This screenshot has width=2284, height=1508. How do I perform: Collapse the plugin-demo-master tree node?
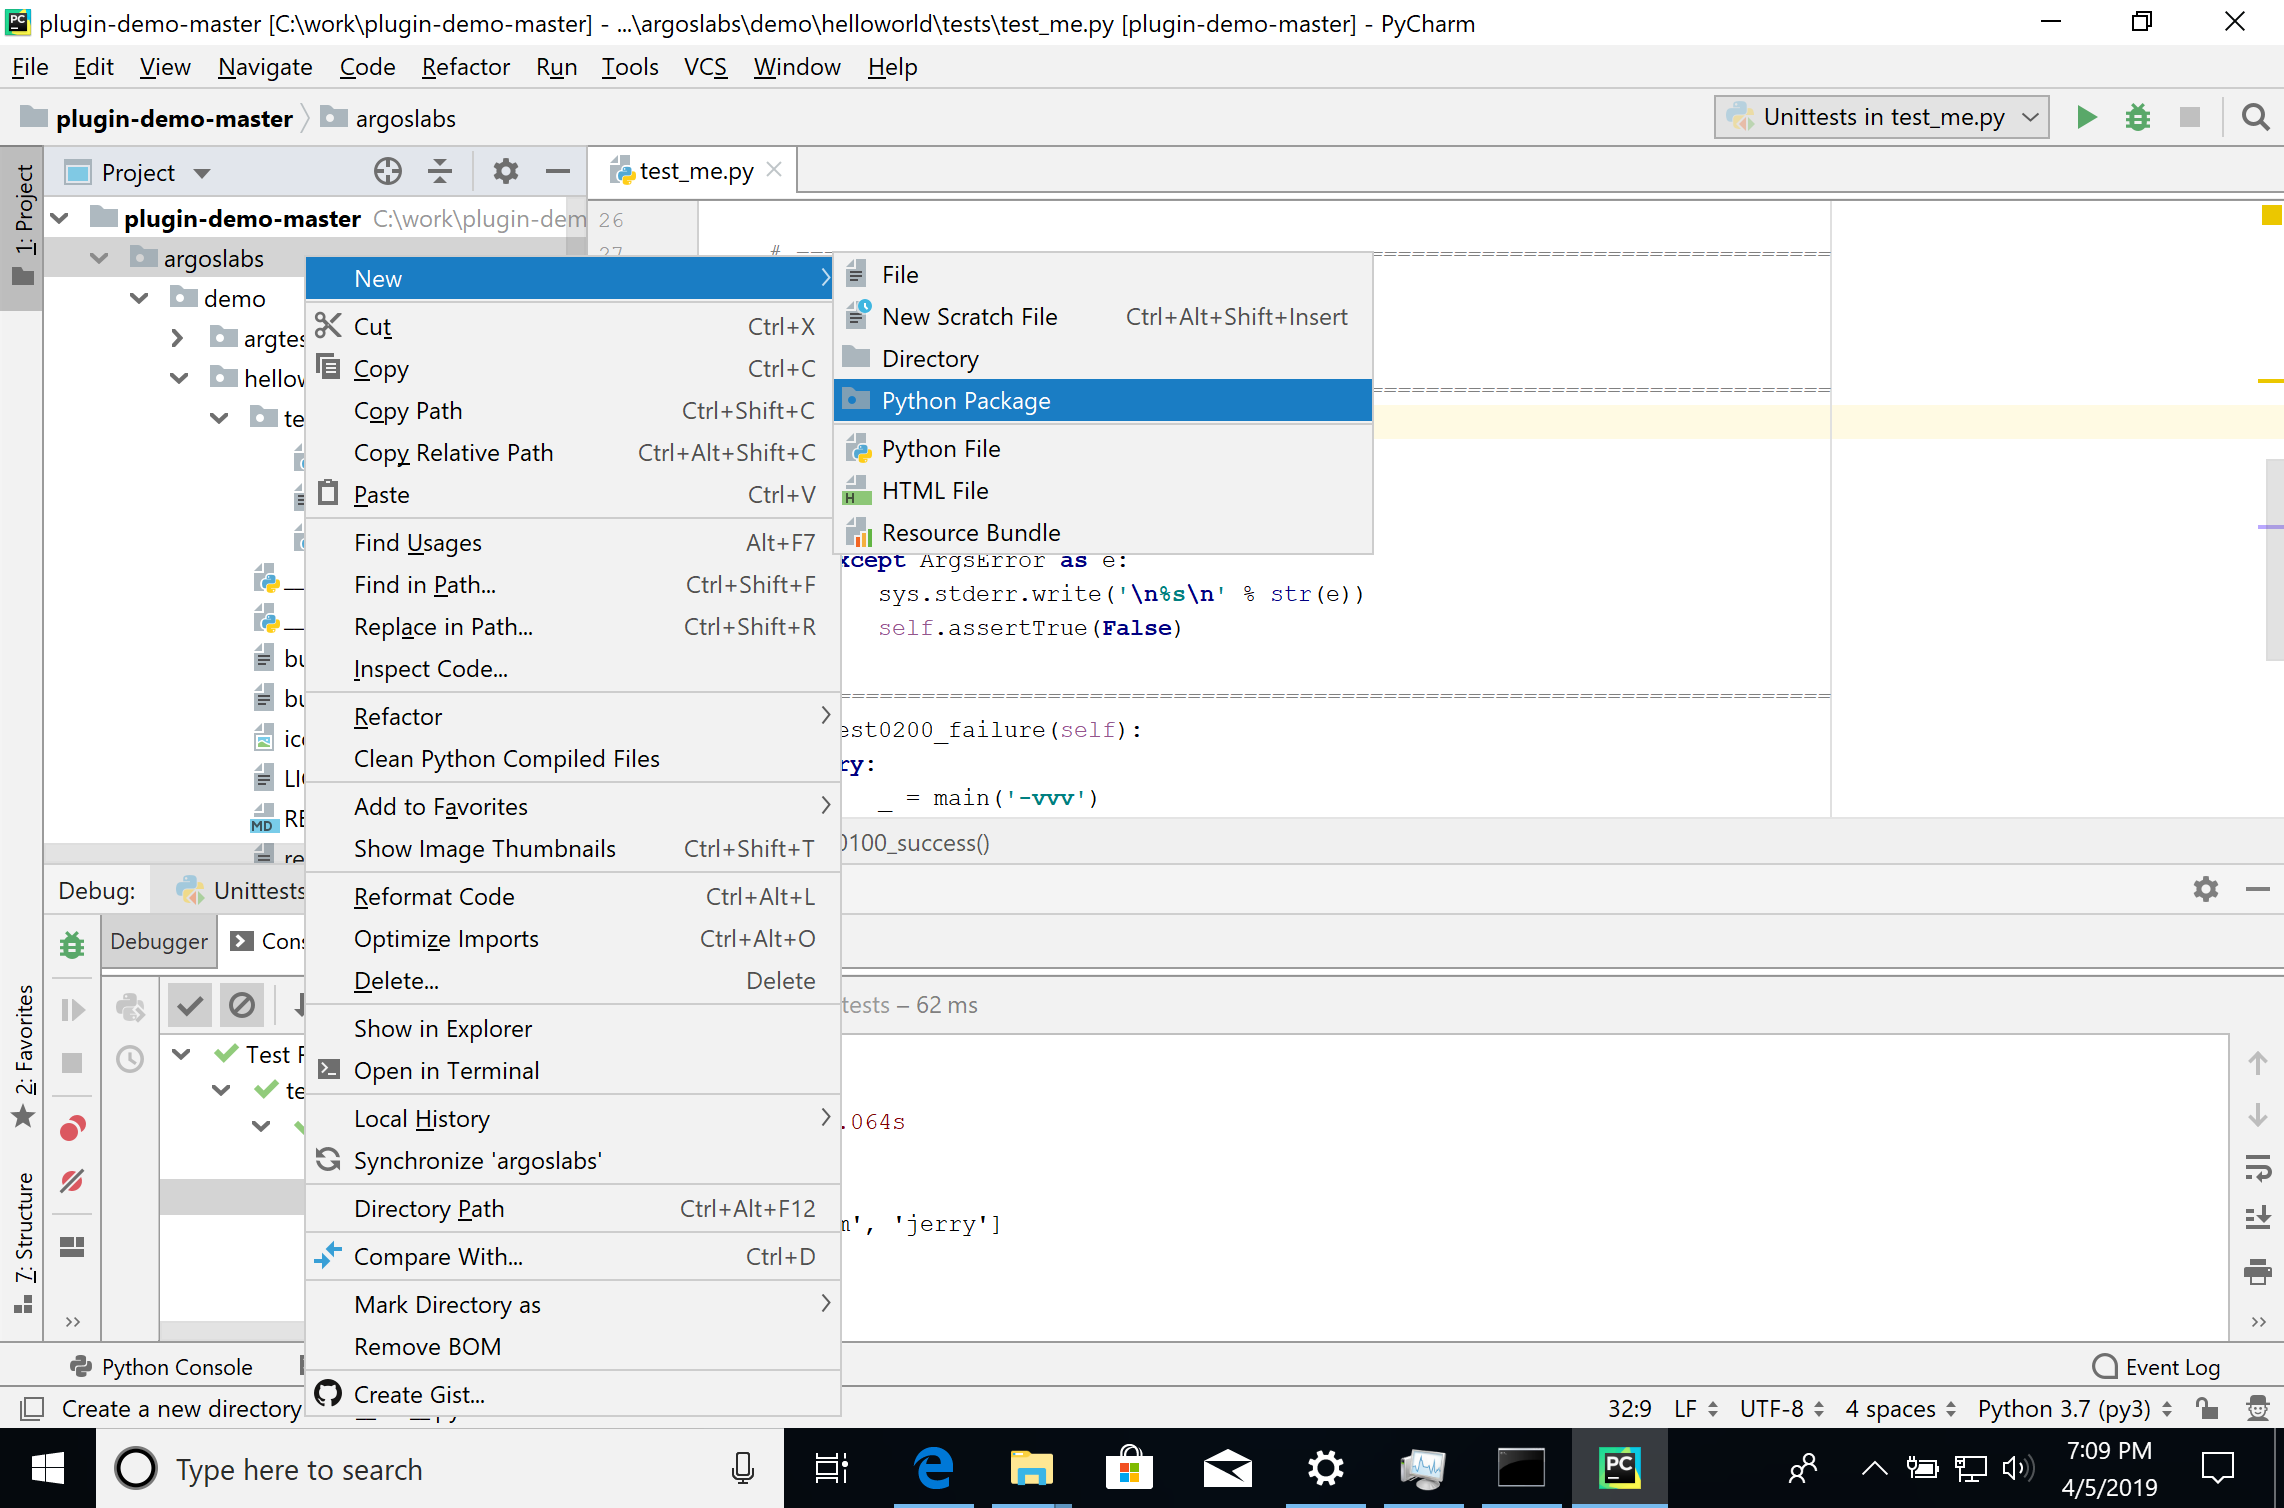[60, 218]
